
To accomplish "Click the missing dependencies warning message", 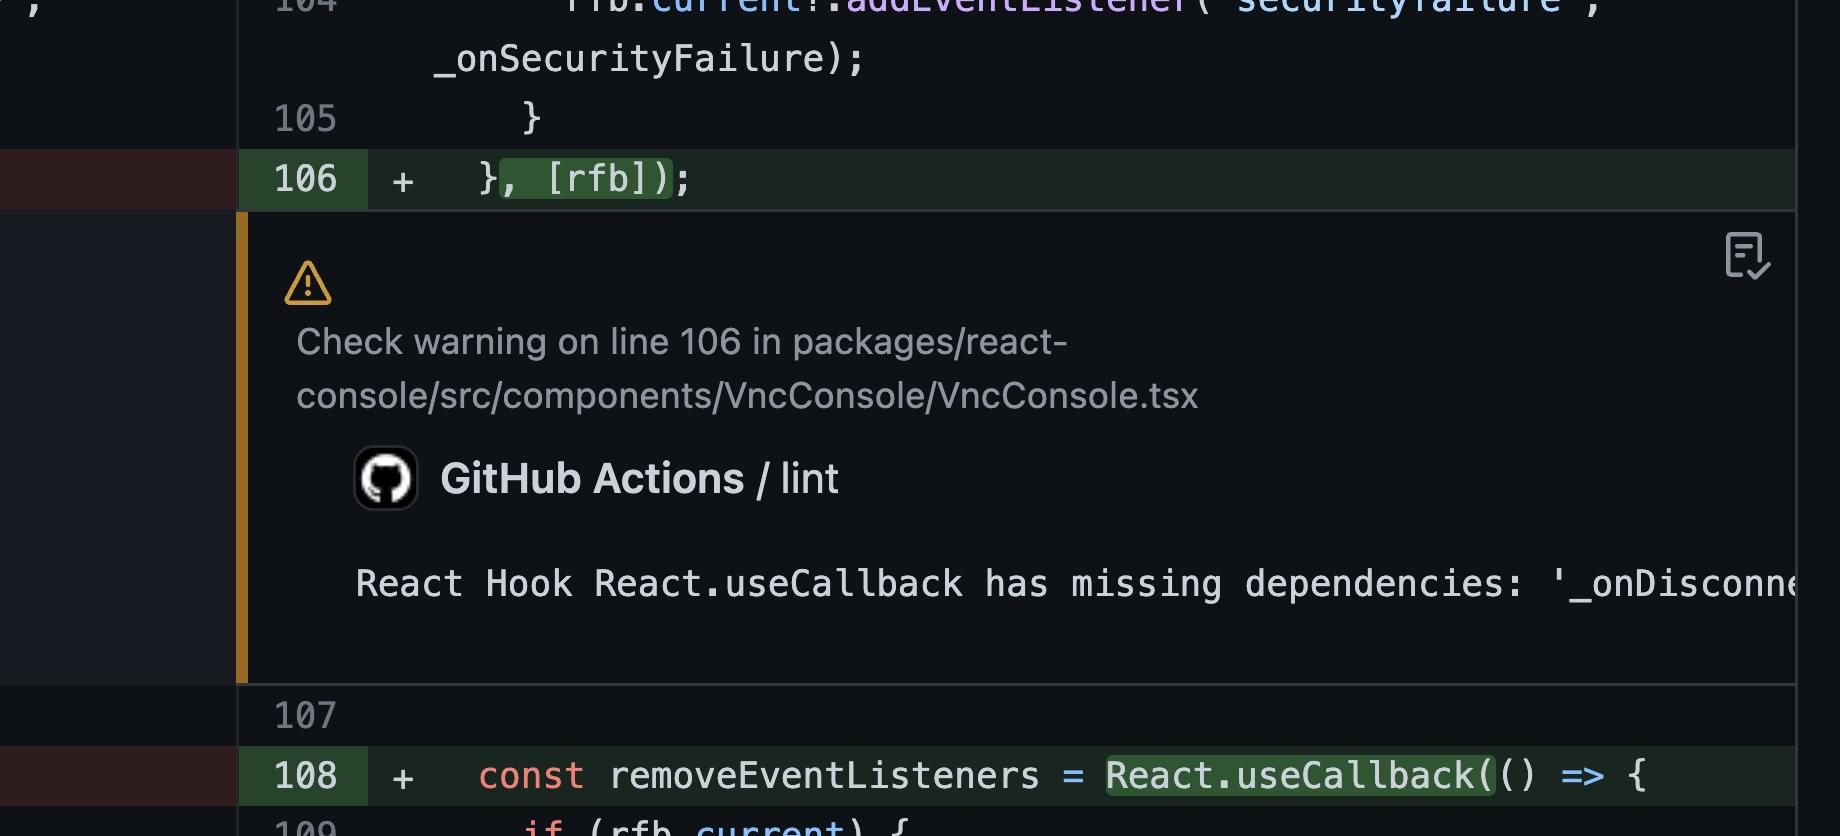I will point(1000,583).
